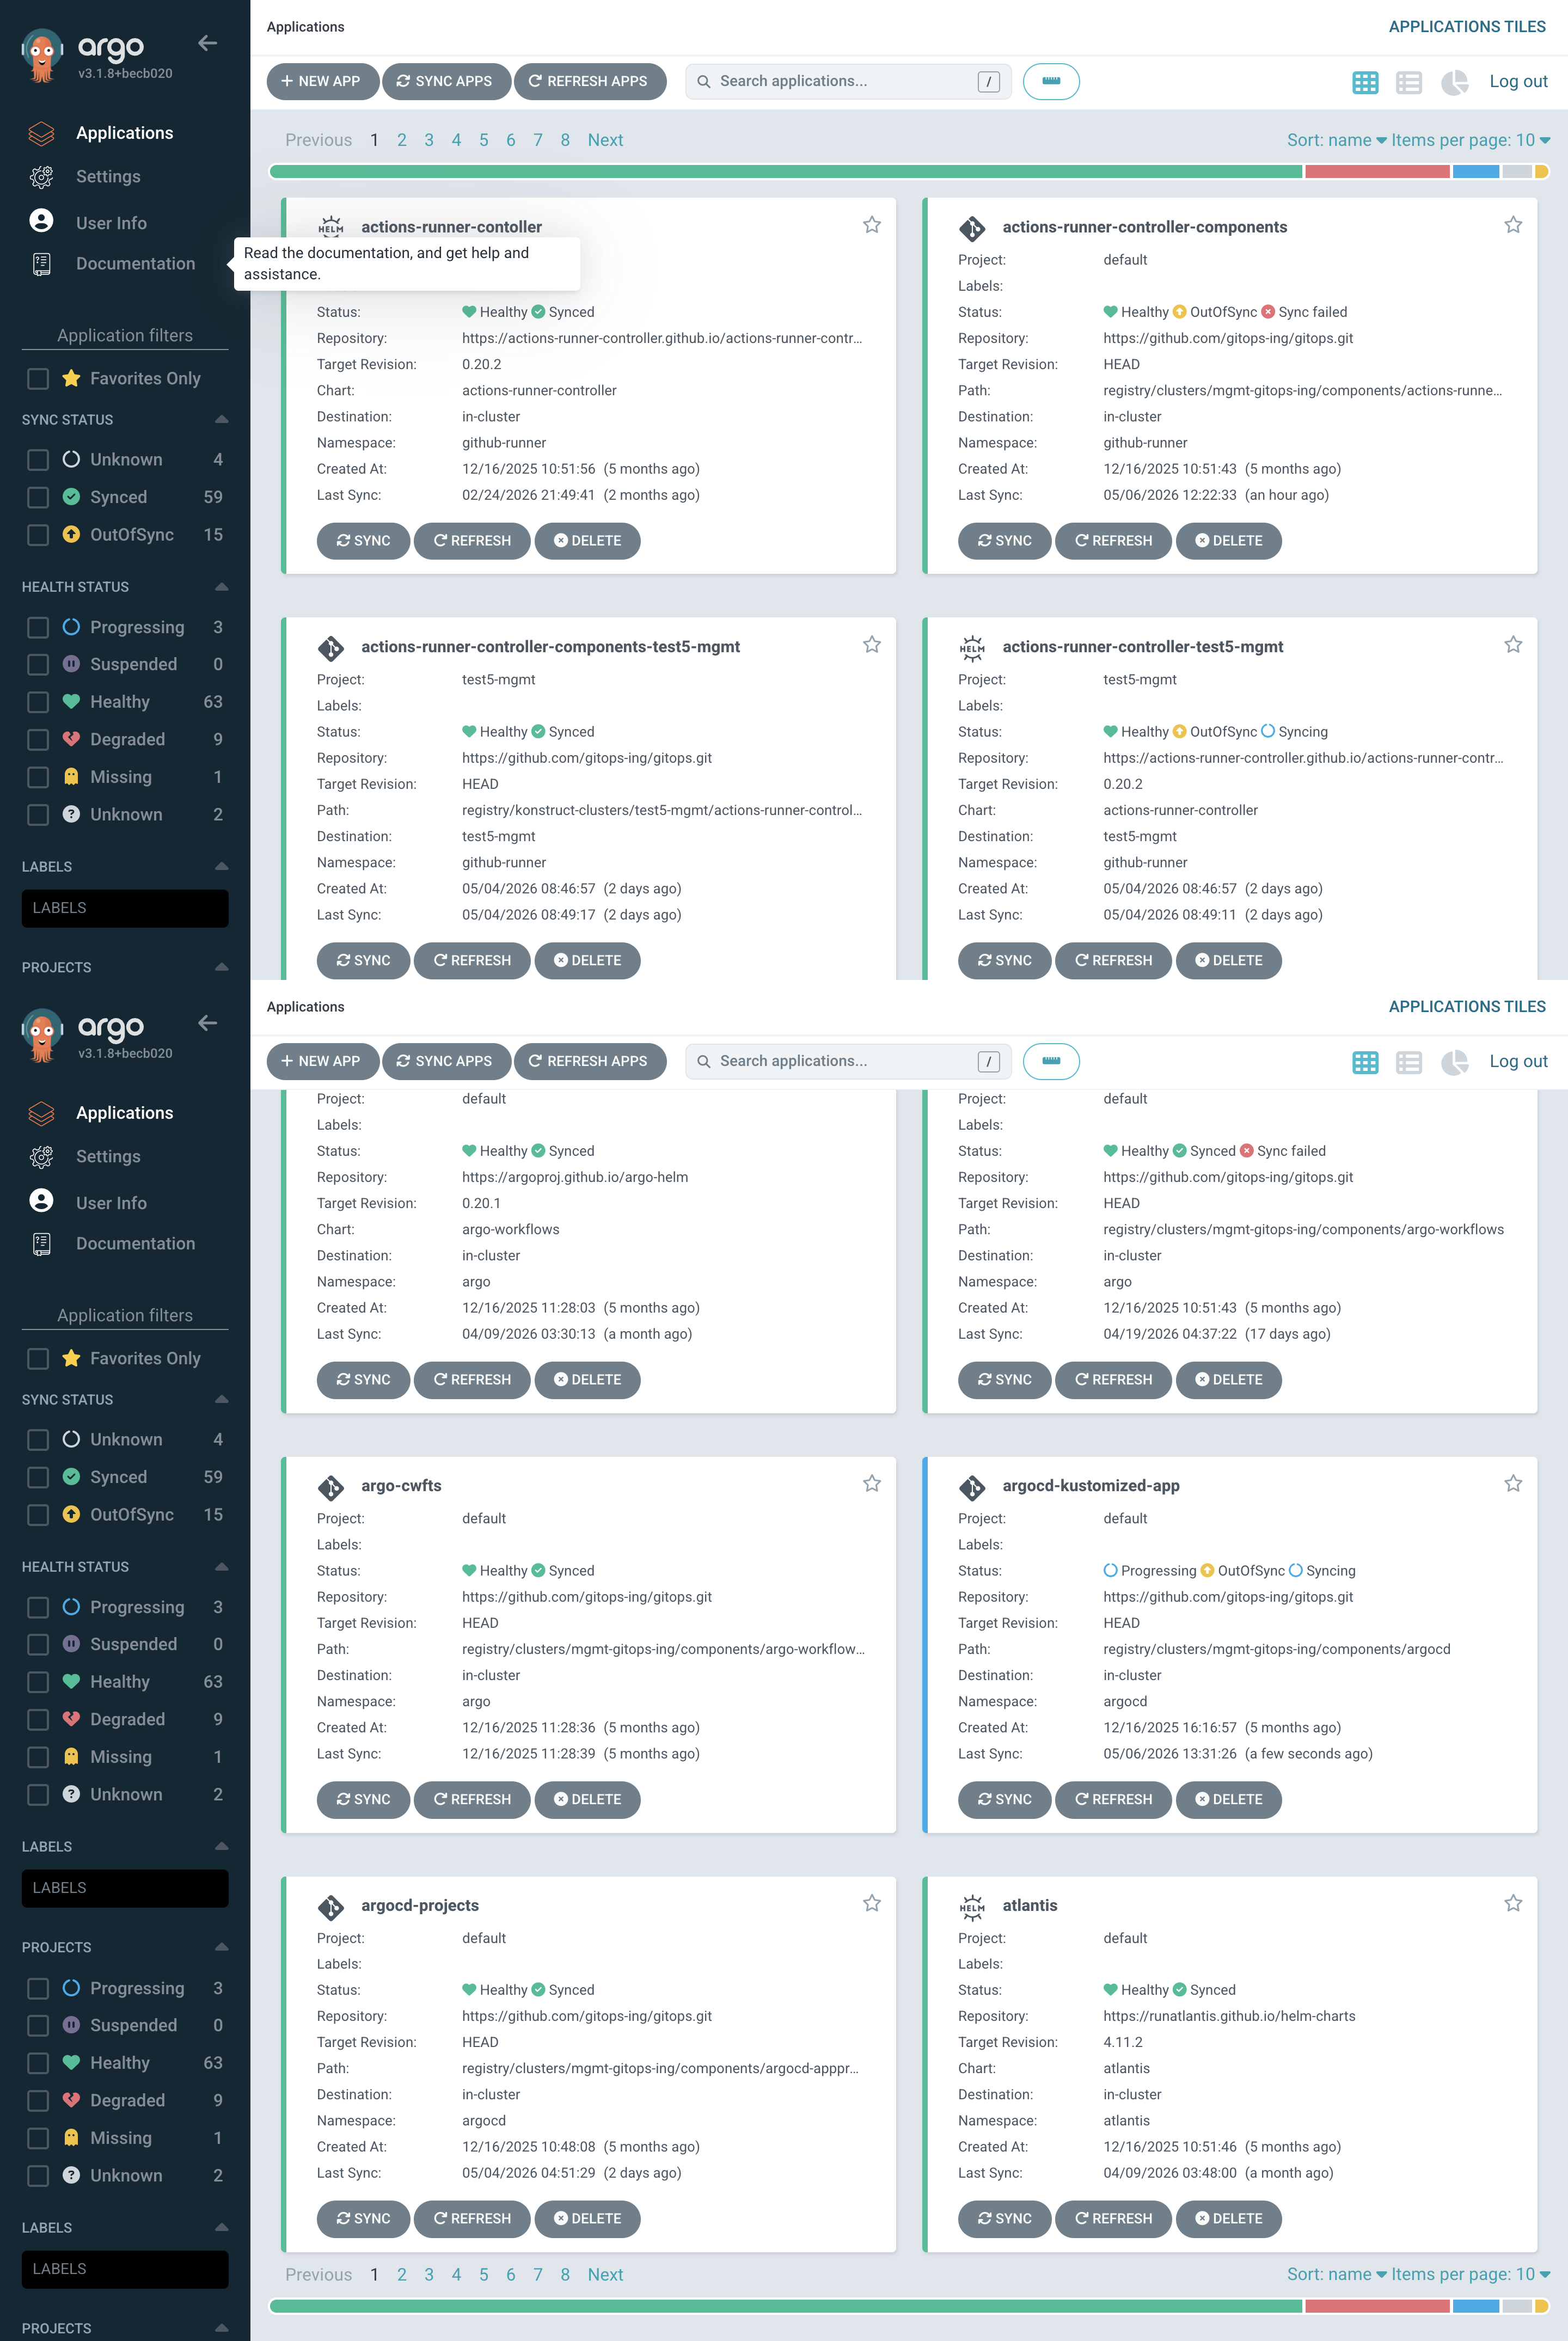Collapse the topmost HEALTH STATUS filter section
Screen dimensions: 1568x2341
pos(221,587)
